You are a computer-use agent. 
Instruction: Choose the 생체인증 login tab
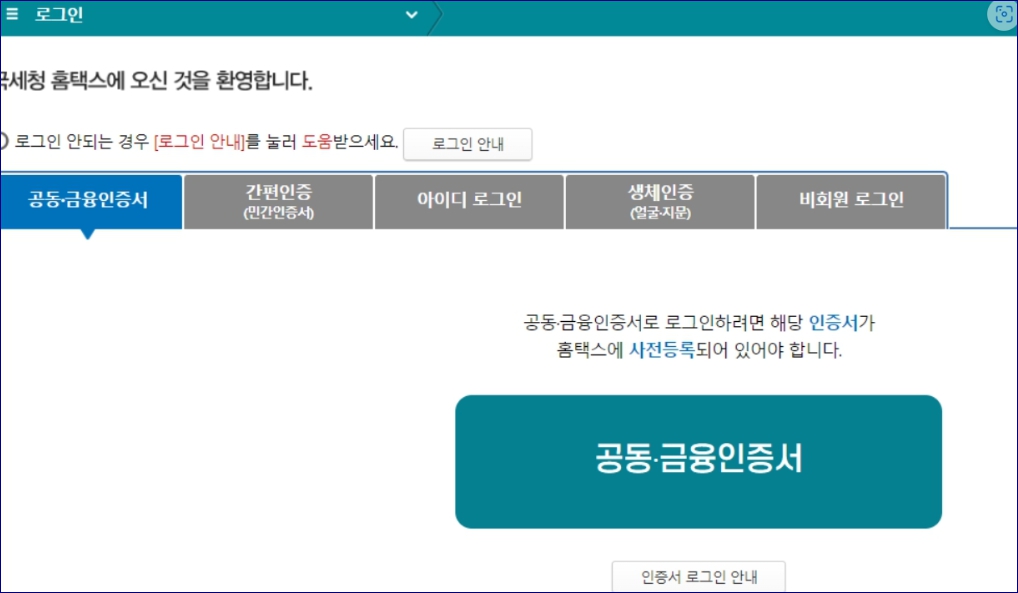coord(658,200)
